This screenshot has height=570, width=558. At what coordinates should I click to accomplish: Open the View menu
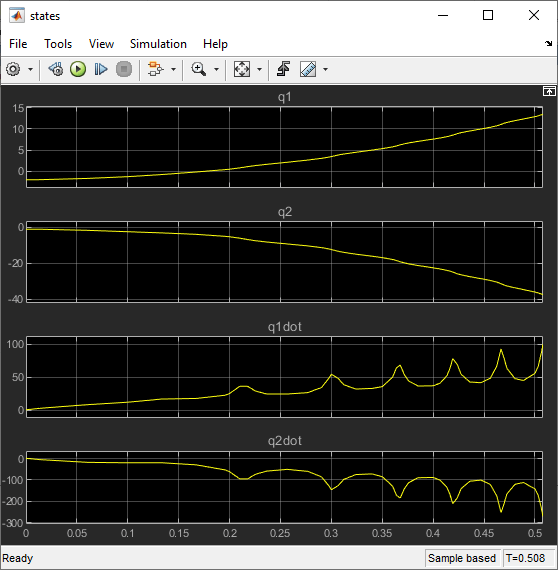[x=101, y=44]
